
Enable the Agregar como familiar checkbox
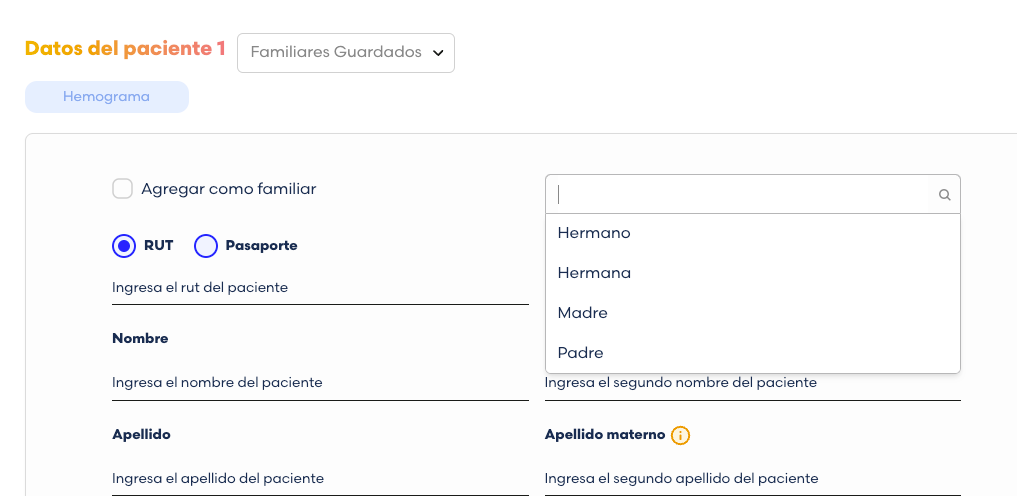pos(123,189)
